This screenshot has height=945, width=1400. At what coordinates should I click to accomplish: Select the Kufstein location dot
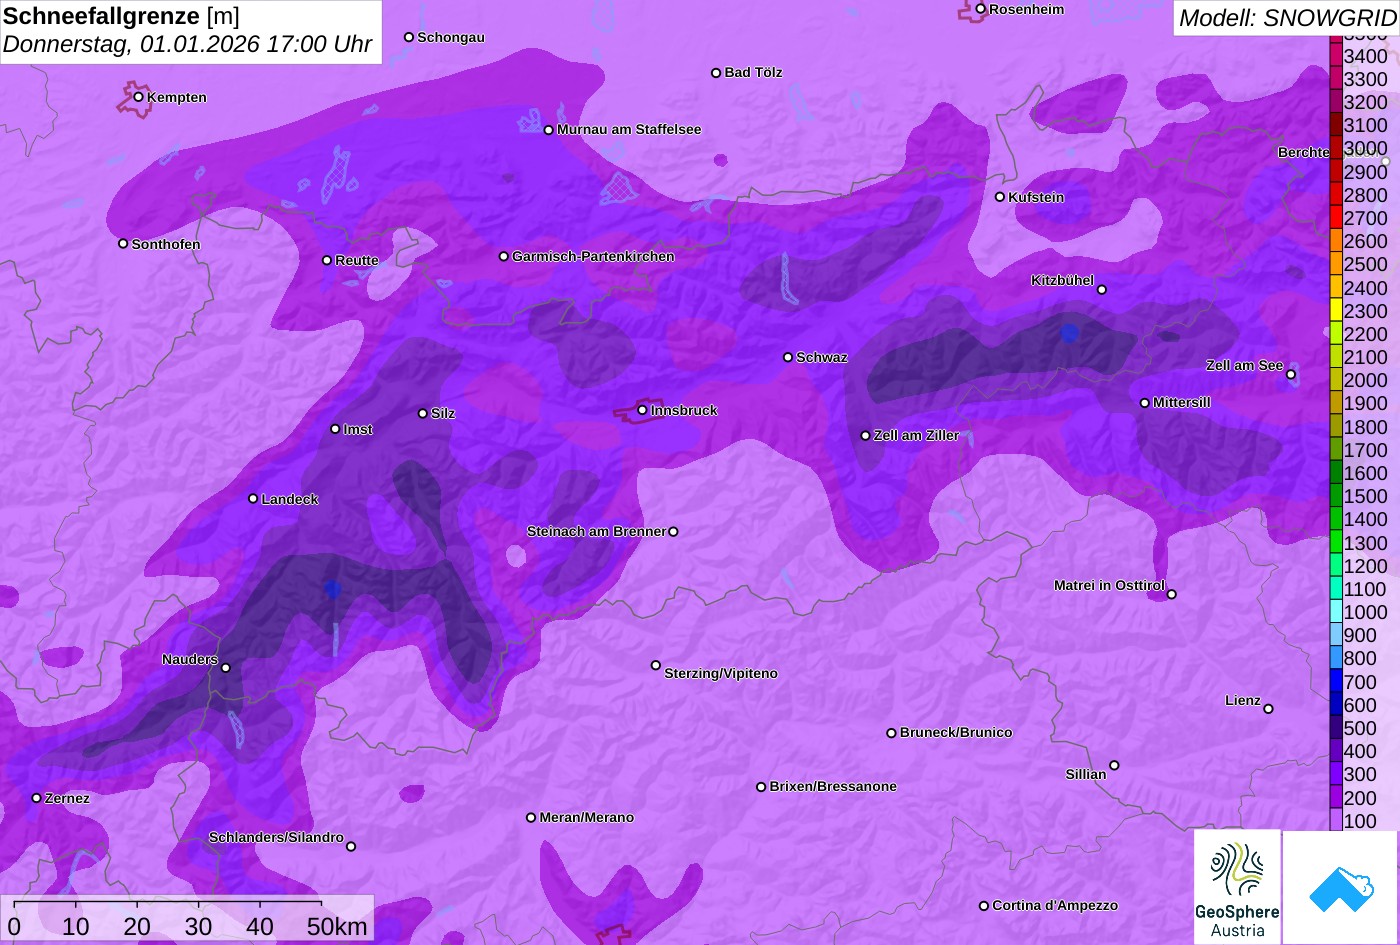point(1000,197)
